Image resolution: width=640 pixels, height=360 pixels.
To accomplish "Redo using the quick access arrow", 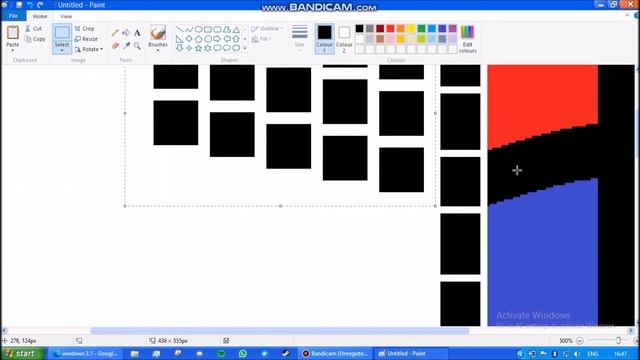I will (40, 5).
